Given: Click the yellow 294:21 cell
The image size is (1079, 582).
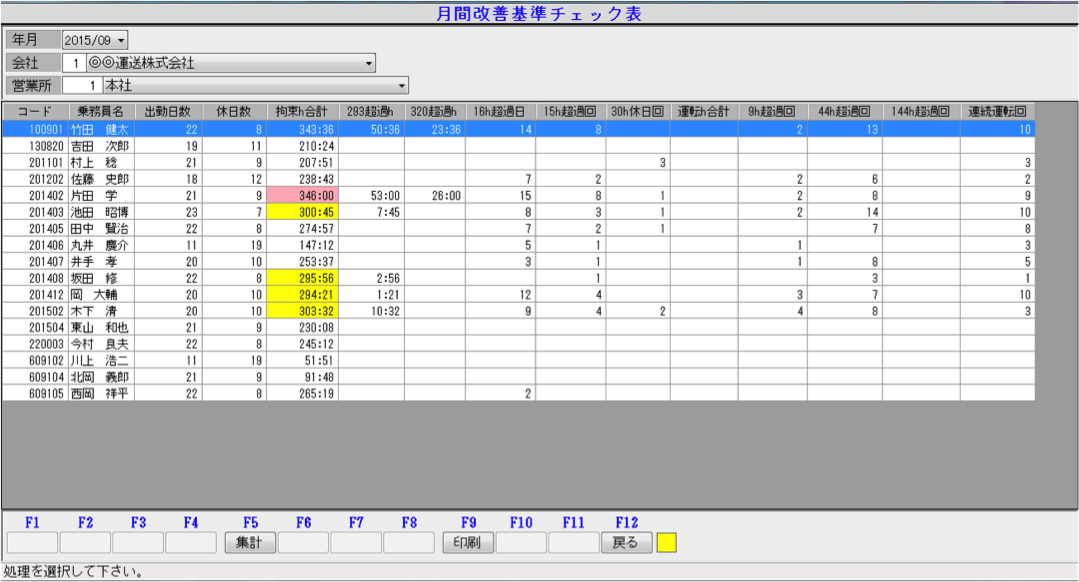Looking at the screenshot, I should pyautogui.click(x=302, y=294).
